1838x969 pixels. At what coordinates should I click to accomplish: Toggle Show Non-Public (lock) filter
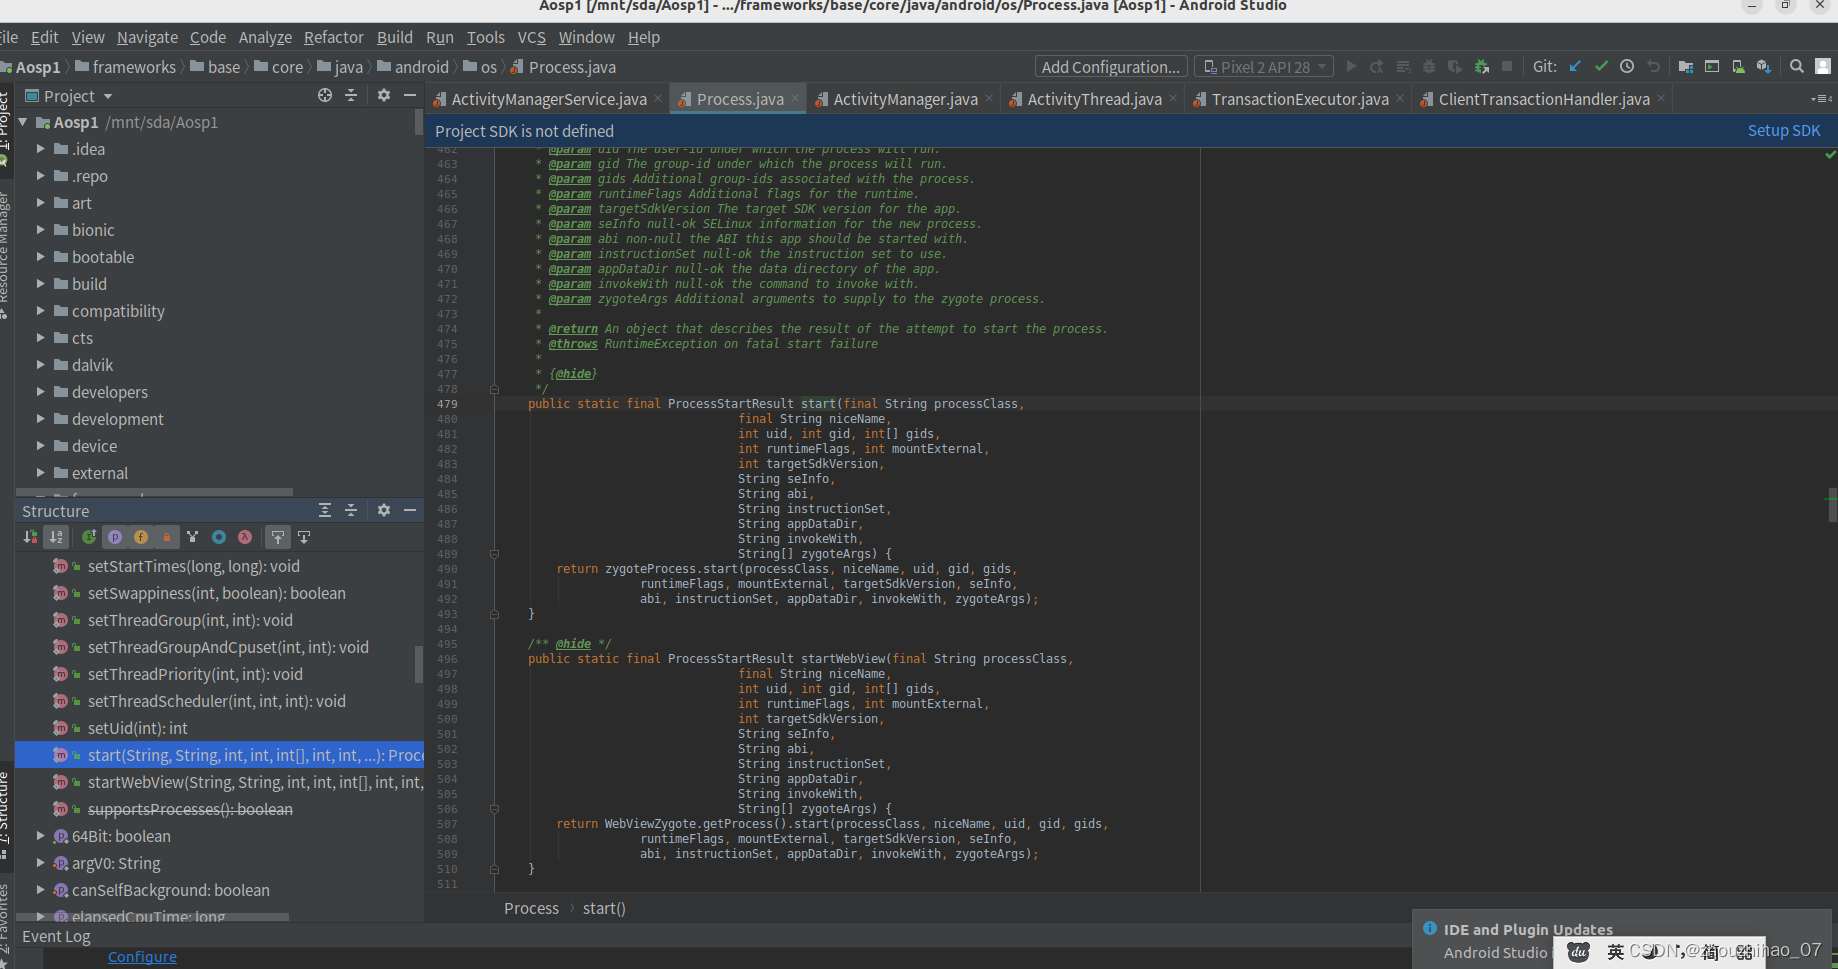pos(167,537)
